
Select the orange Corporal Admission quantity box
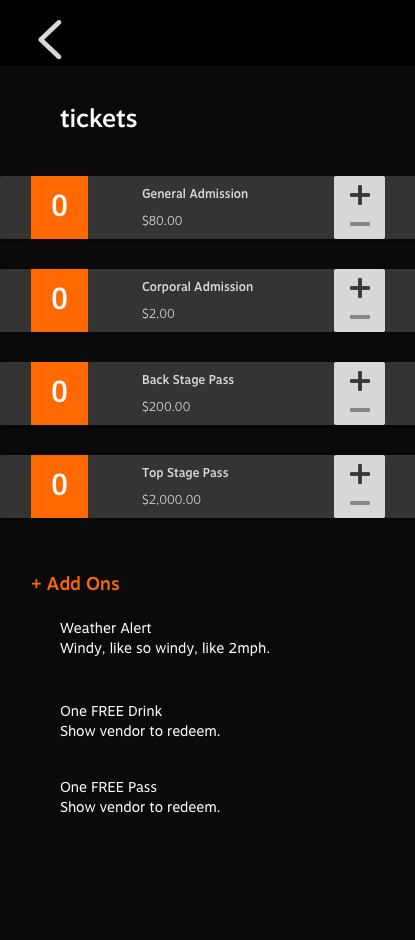[59, 300]
